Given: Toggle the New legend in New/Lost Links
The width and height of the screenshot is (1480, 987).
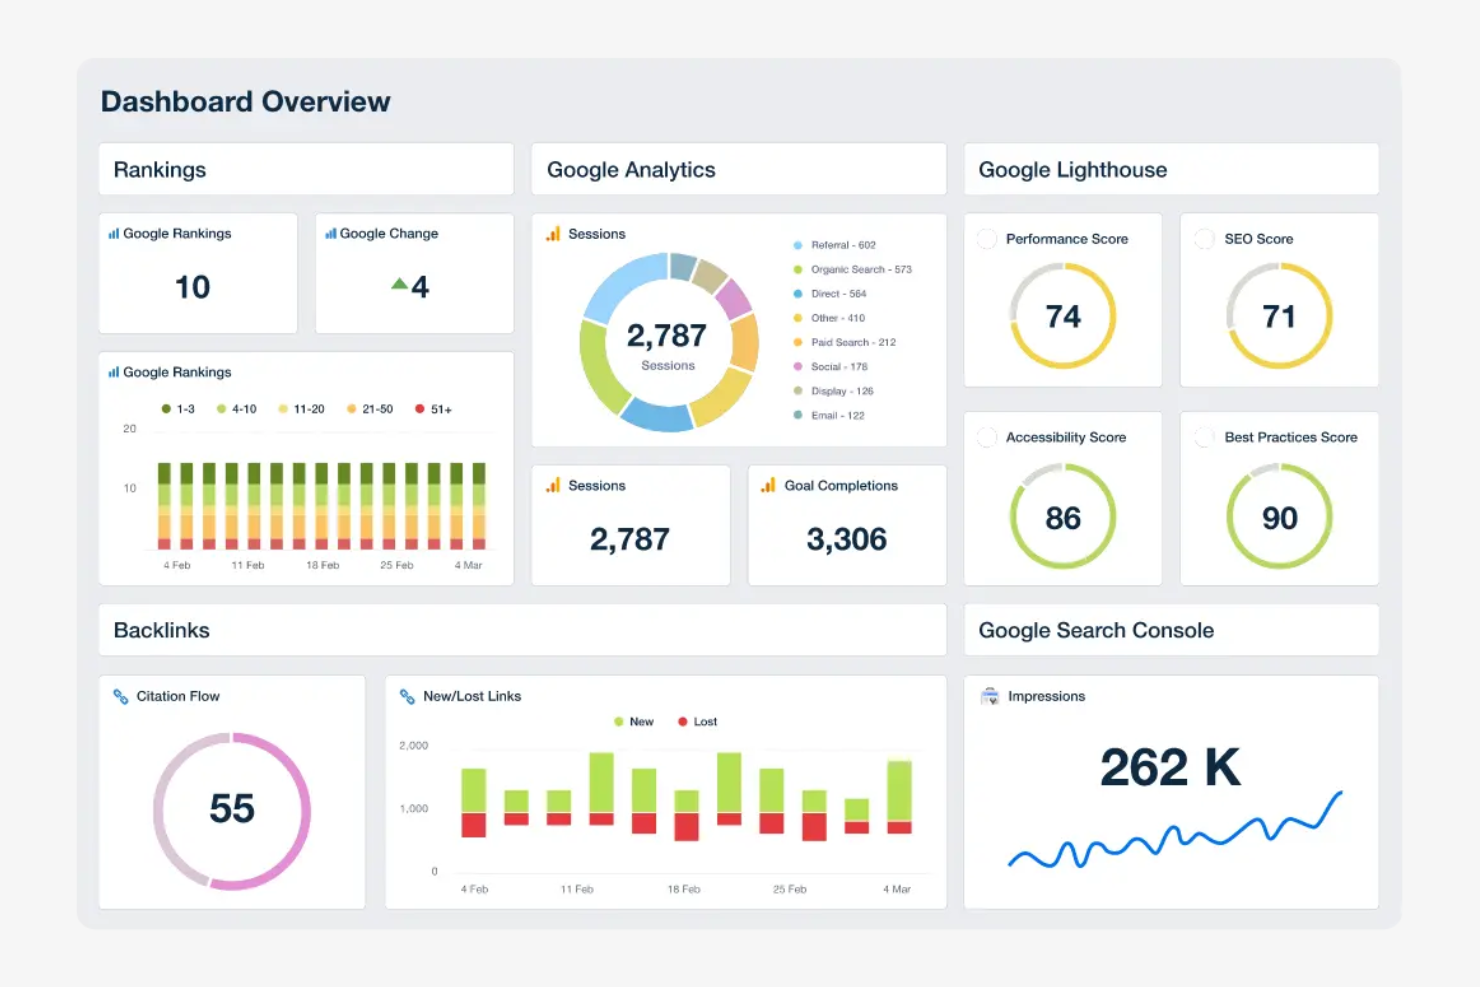Looking at the screenshot, I should pyautogui.click(x=631, y=721).
